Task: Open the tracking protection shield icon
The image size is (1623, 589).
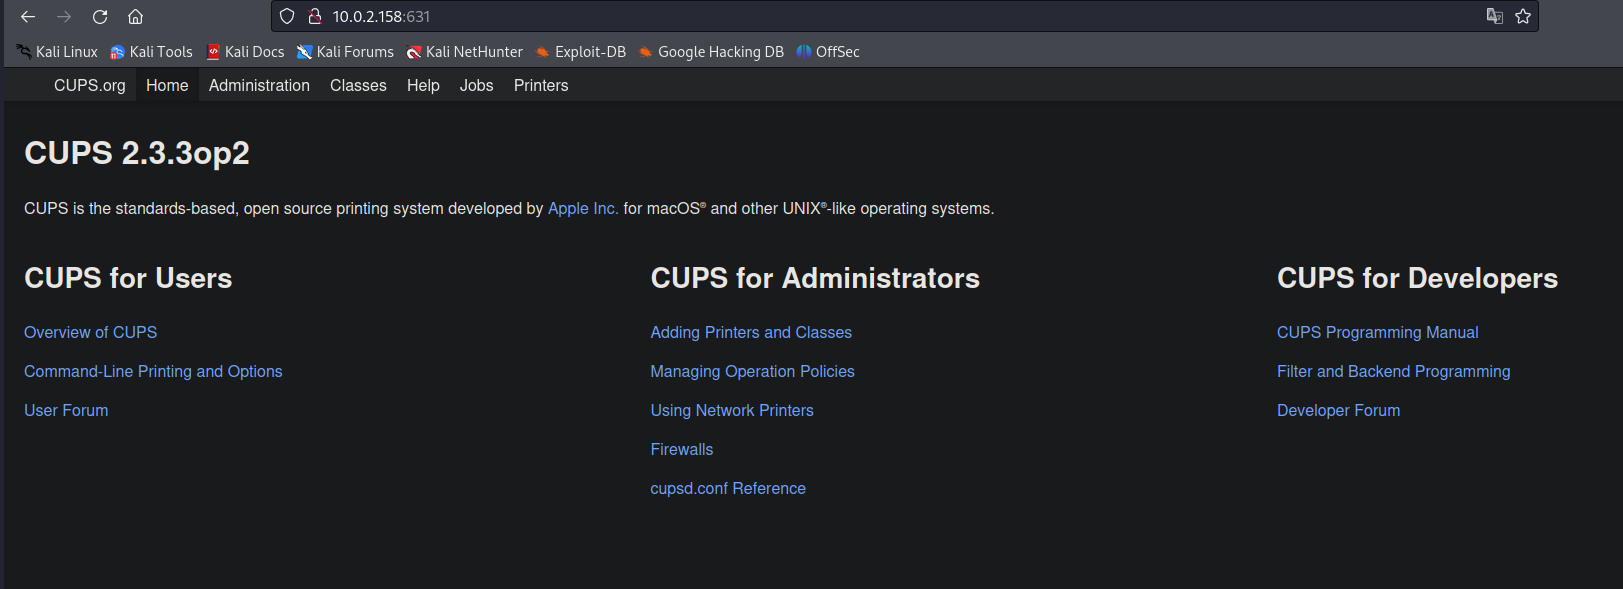Action: pyautogui.click(x=287, y=16)
